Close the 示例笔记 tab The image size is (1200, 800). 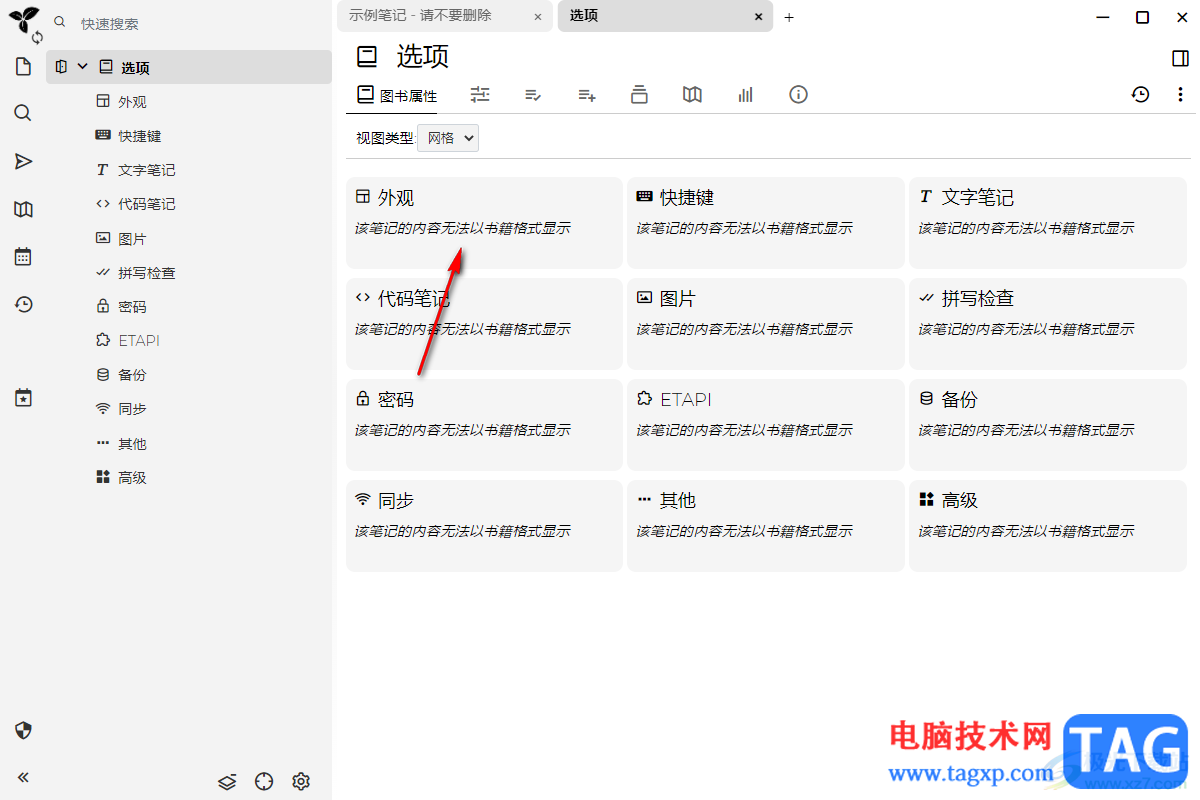click(x=538, y=17)
